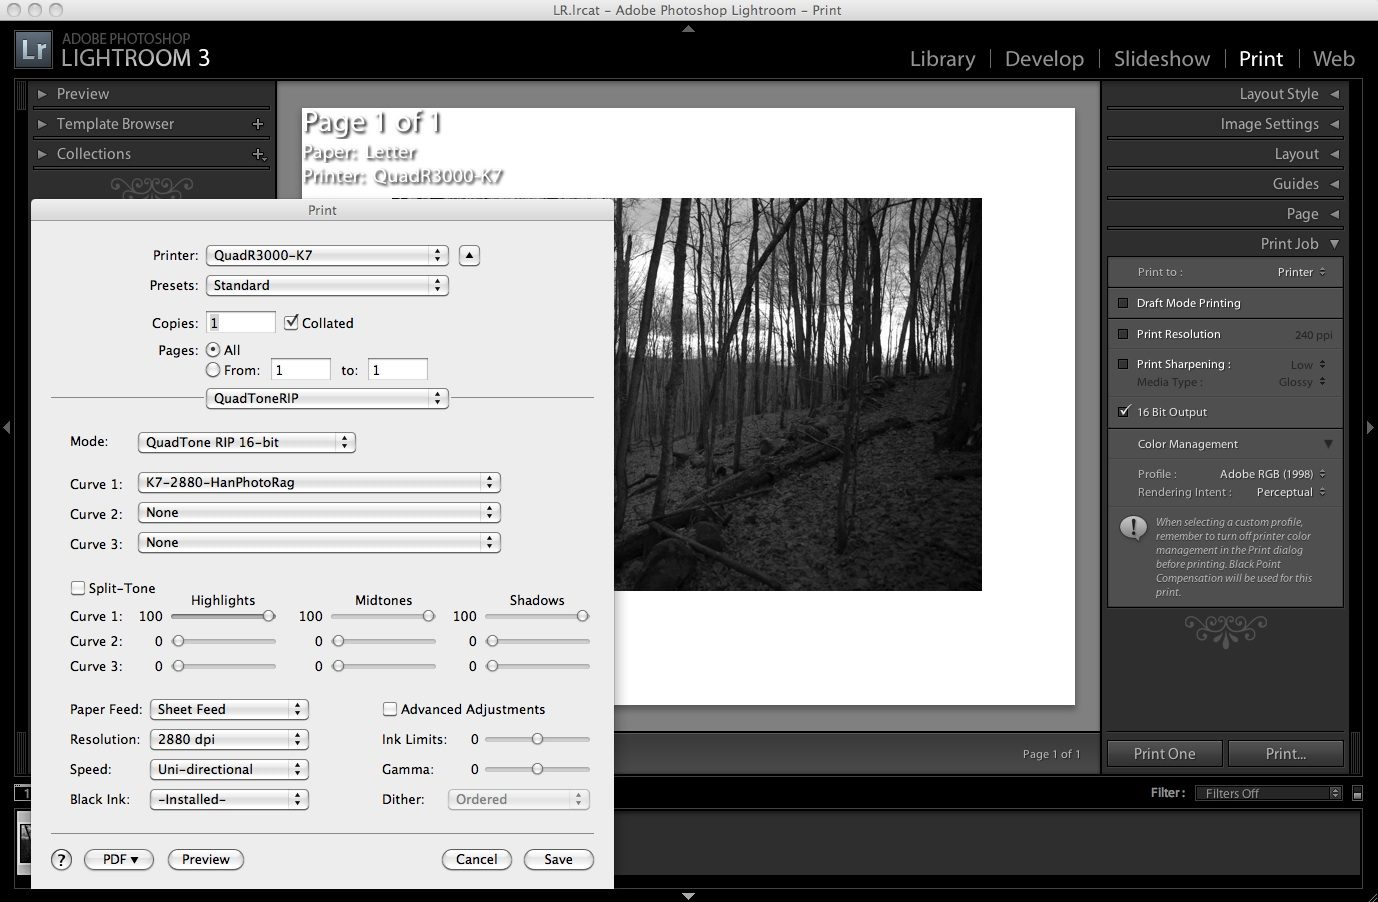Open Profile Adobe RGB (1998) dropdown
This screenshot has height=902, width=1378.
point(1272,474)
